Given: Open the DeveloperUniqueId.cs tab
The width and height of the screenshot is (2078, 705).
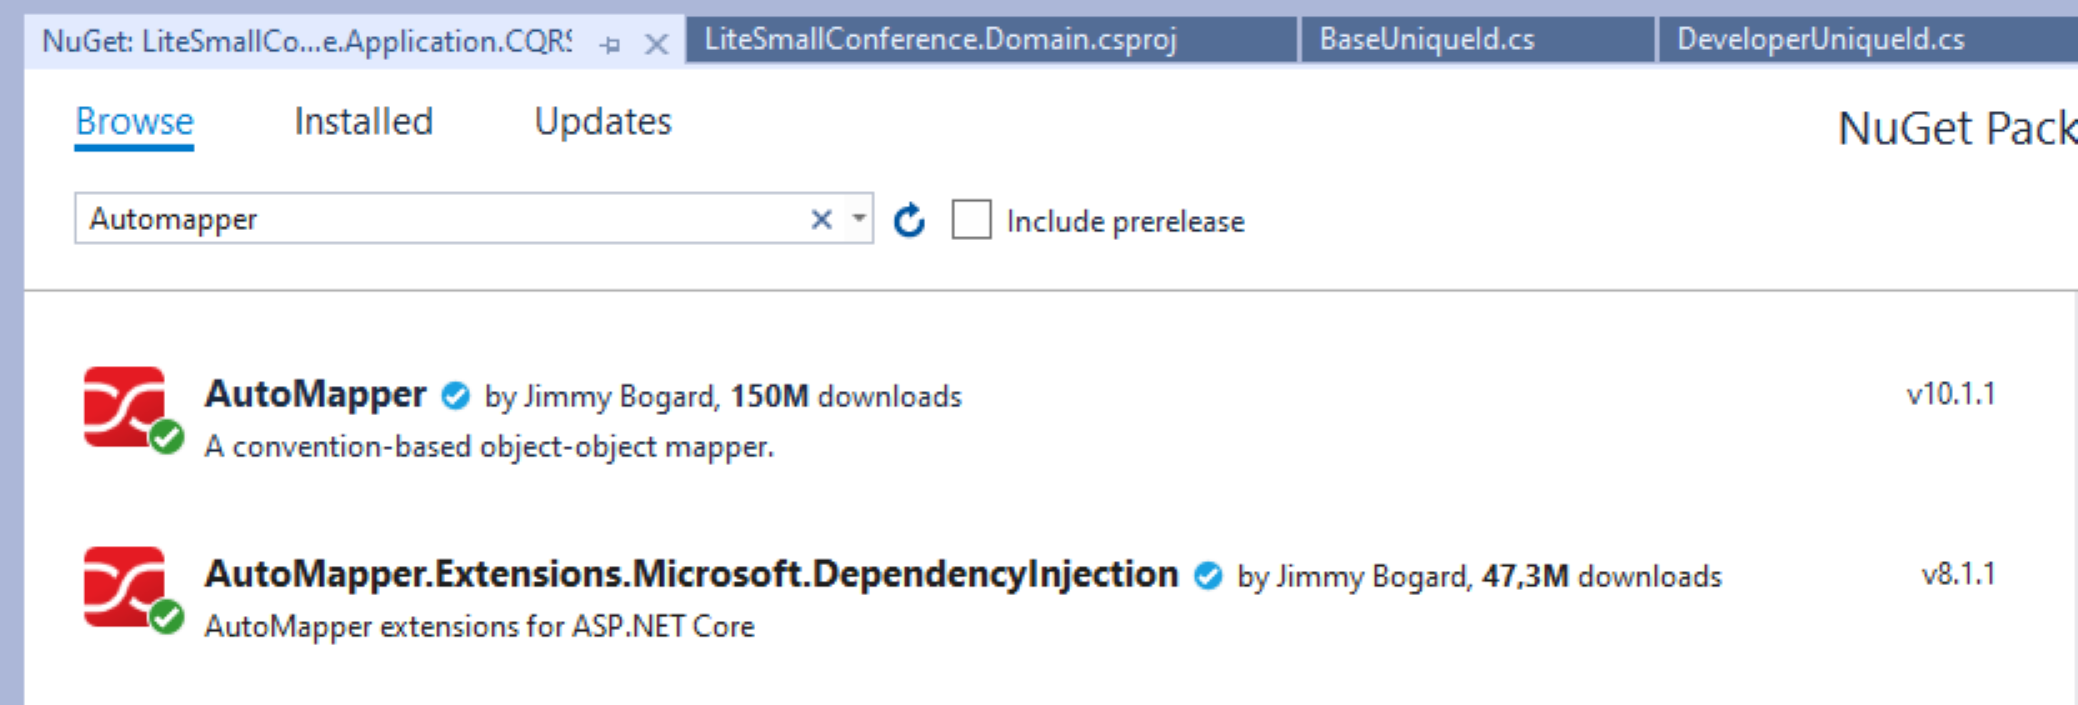Looking at the screenshot, I should tap(1868, 39).
